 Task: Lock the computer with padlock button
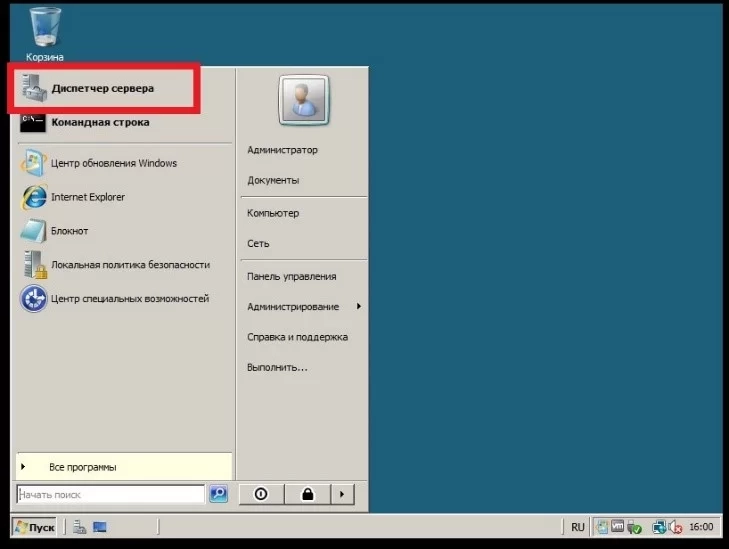[308, 494]
